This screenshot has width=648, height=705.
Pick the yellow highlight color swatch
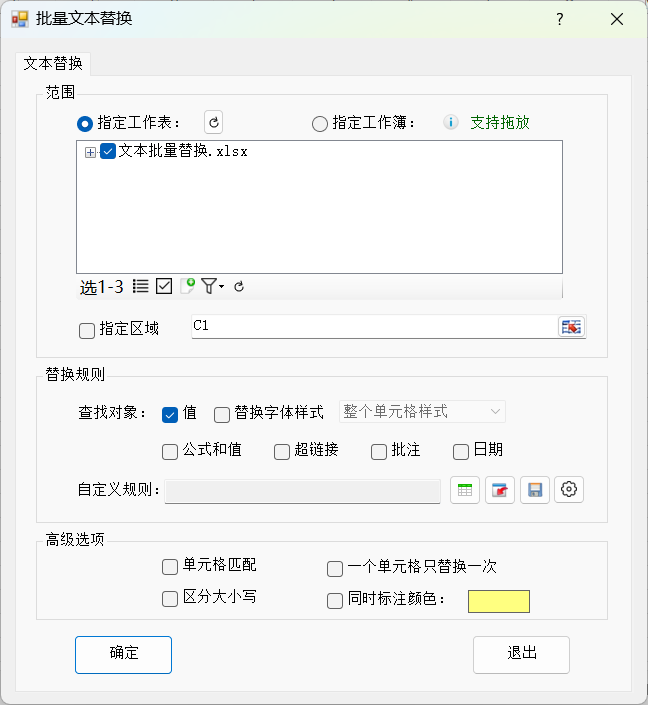(499, 601)
